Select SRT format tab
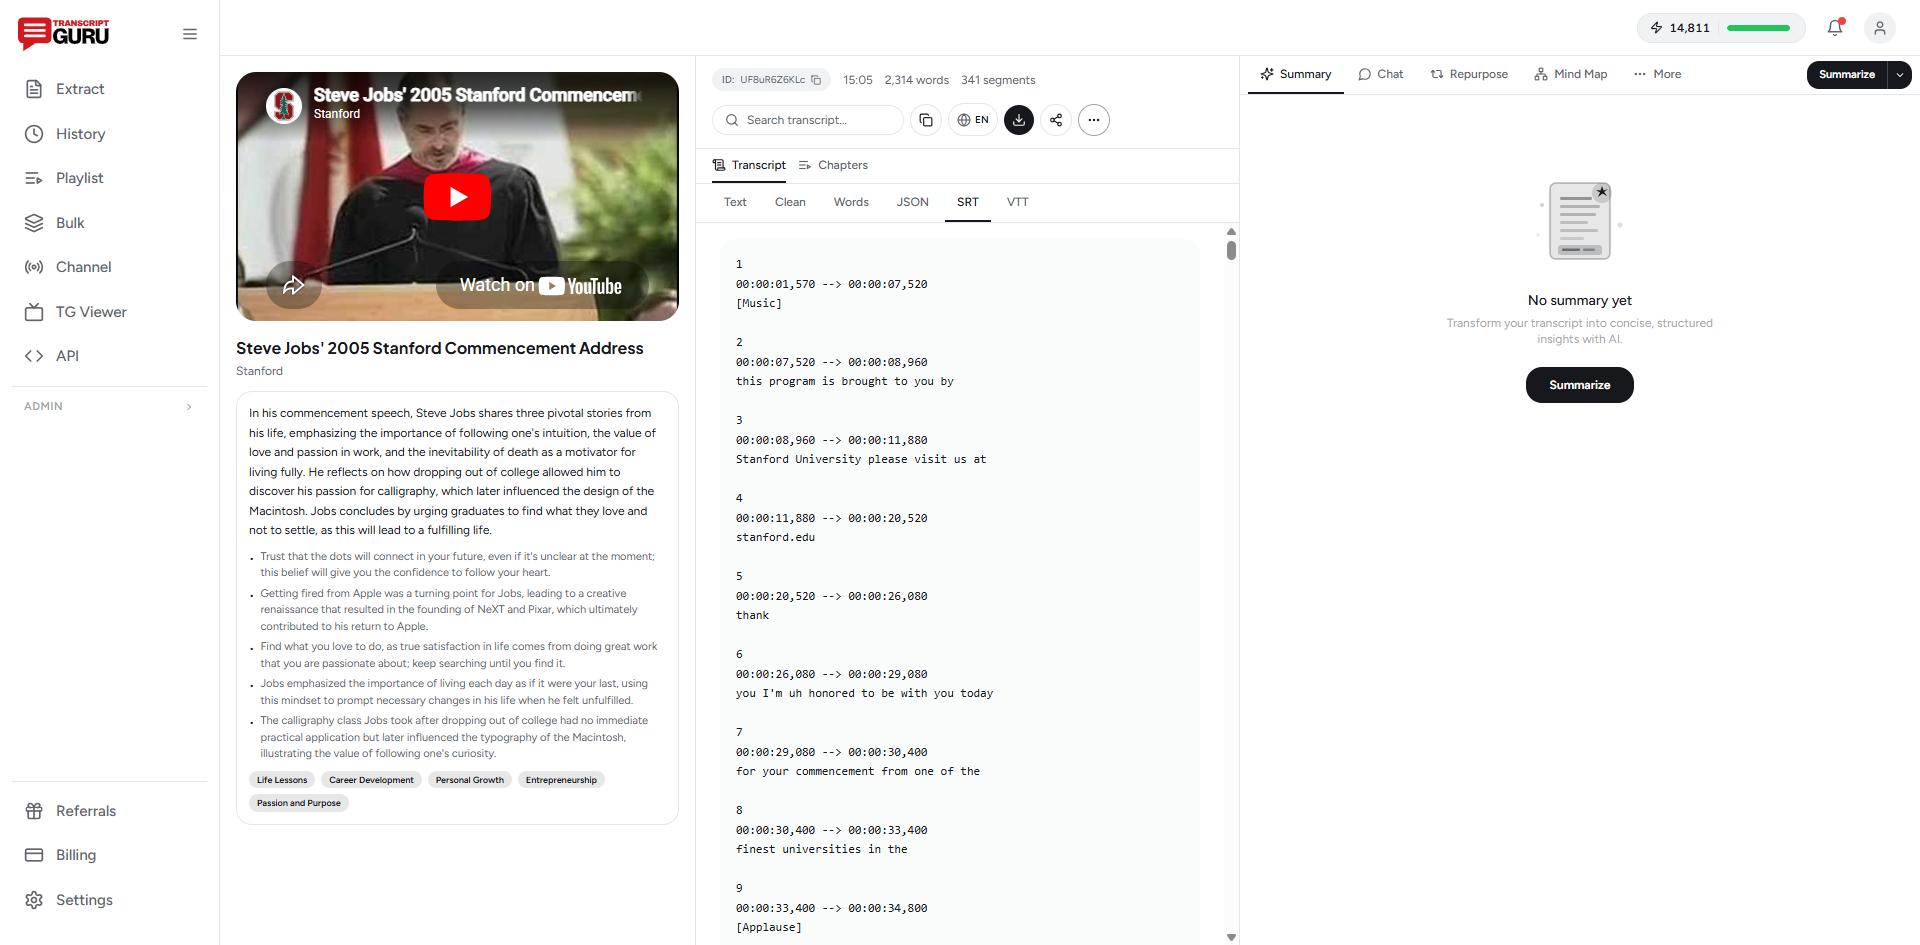The height and width of the screenshot is (945, 1920). 968,202
